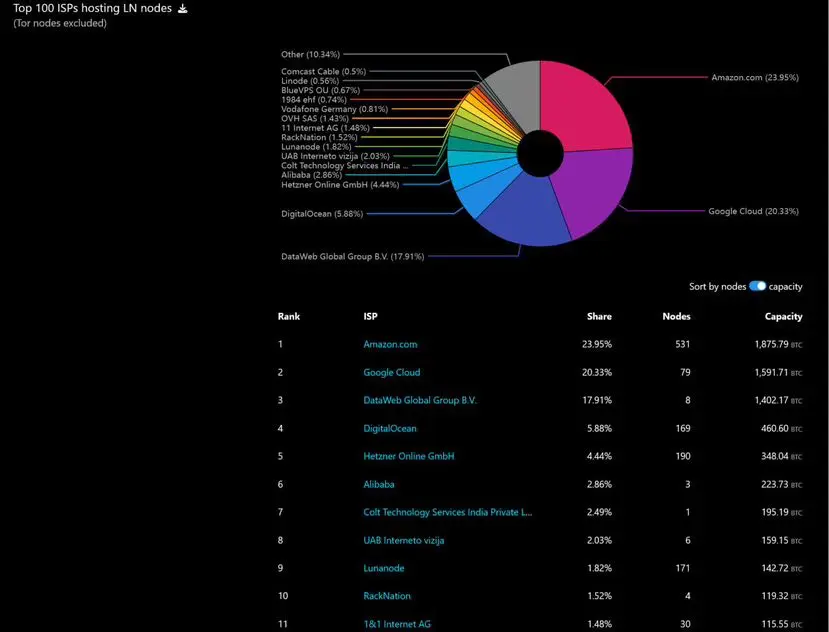Click the Lunanode (1.82%) chart label
Viewport: 829px width, 632px height.
(316, 147)
